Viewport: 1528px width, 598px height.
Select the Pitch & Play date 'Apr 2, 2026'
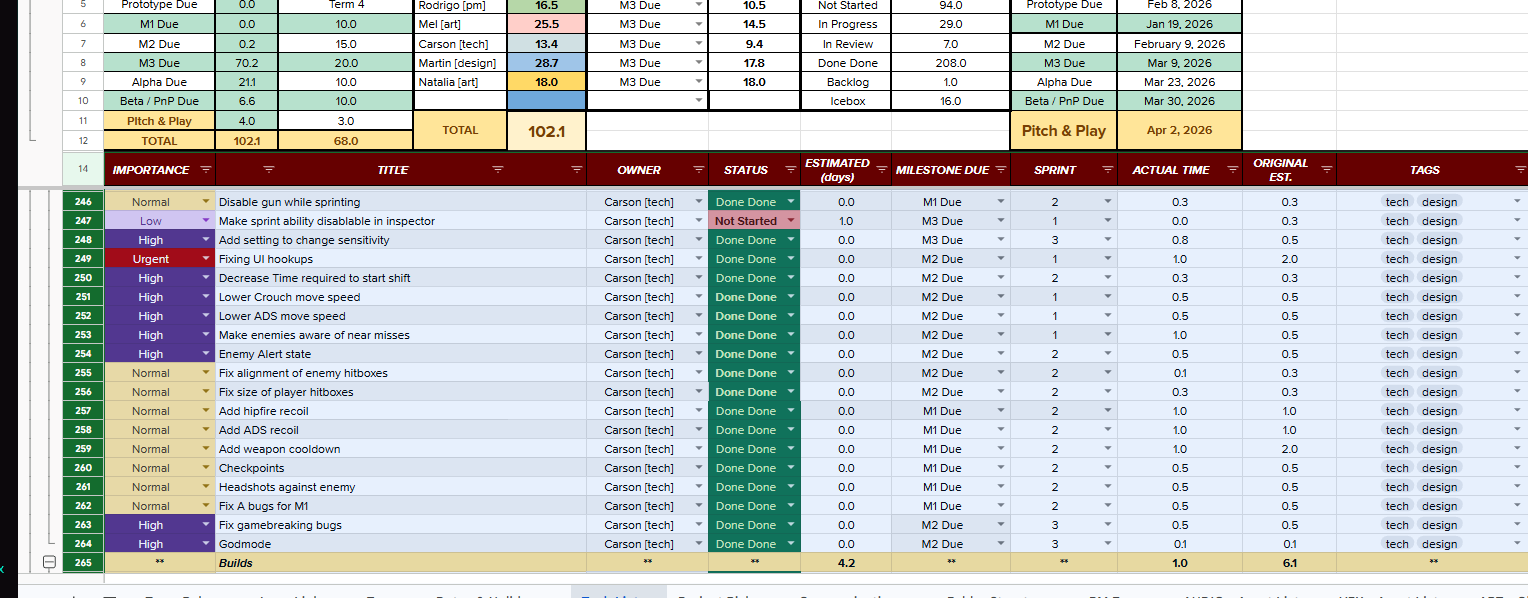click(1179, 130)
